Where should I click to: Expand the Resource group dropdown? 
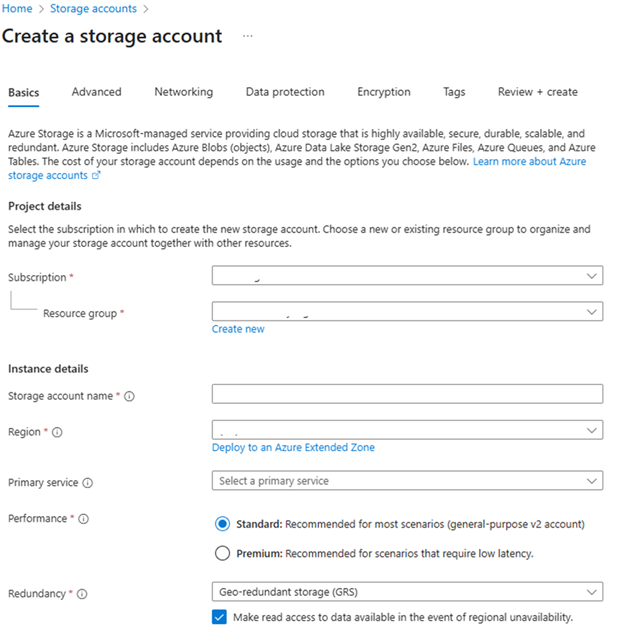click(407, 312)
